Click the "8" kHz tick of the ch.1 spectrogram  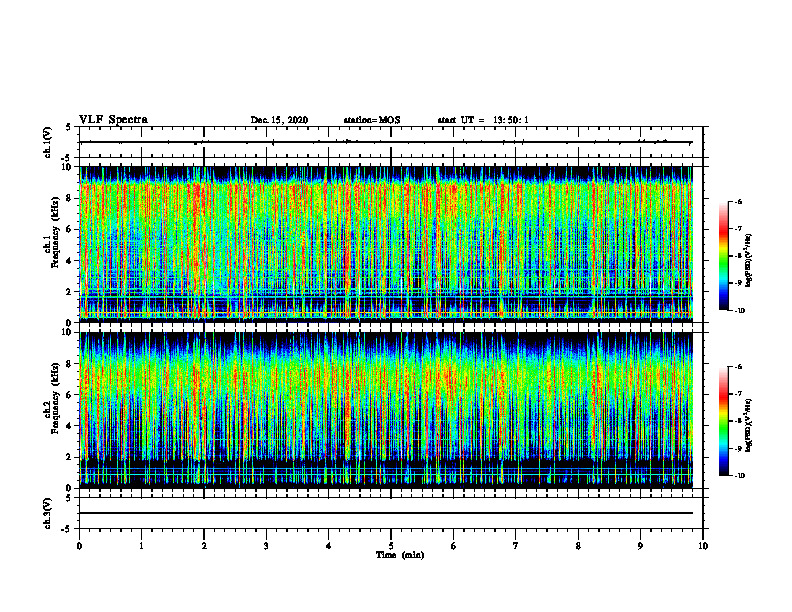[70, 198]
